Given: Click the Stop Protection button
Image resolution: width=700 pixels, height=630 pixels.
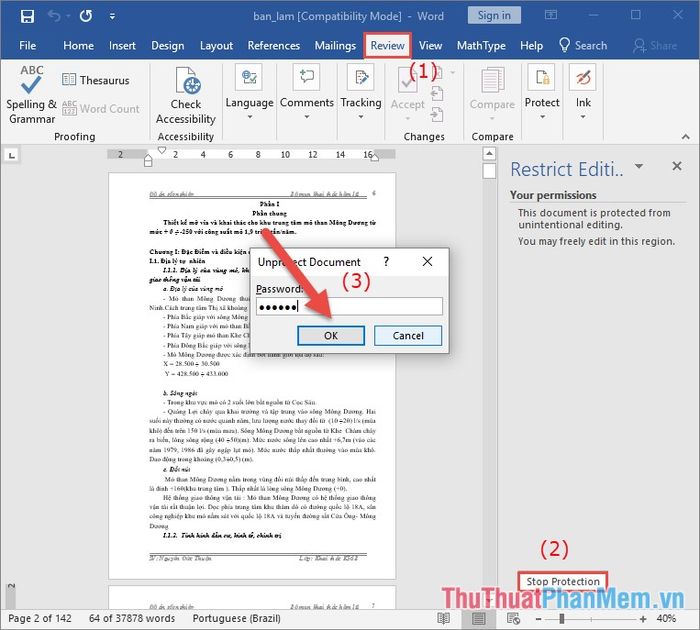Looking at the screenshot, I should [563, 581].
